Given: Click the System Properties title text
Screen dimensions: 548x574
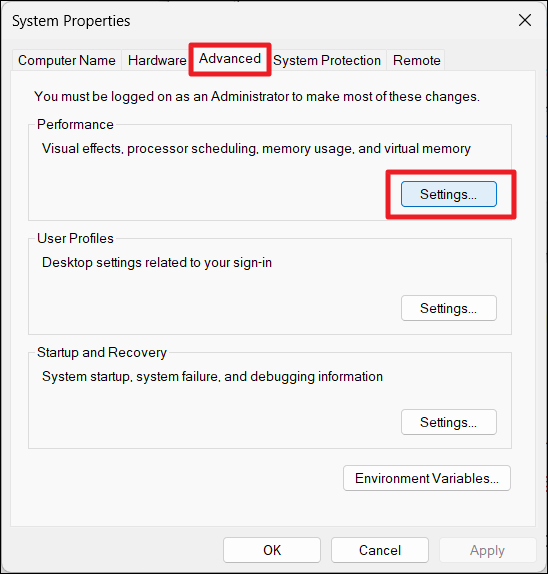Looking at the screenshot, I should [x=71, y=21].
